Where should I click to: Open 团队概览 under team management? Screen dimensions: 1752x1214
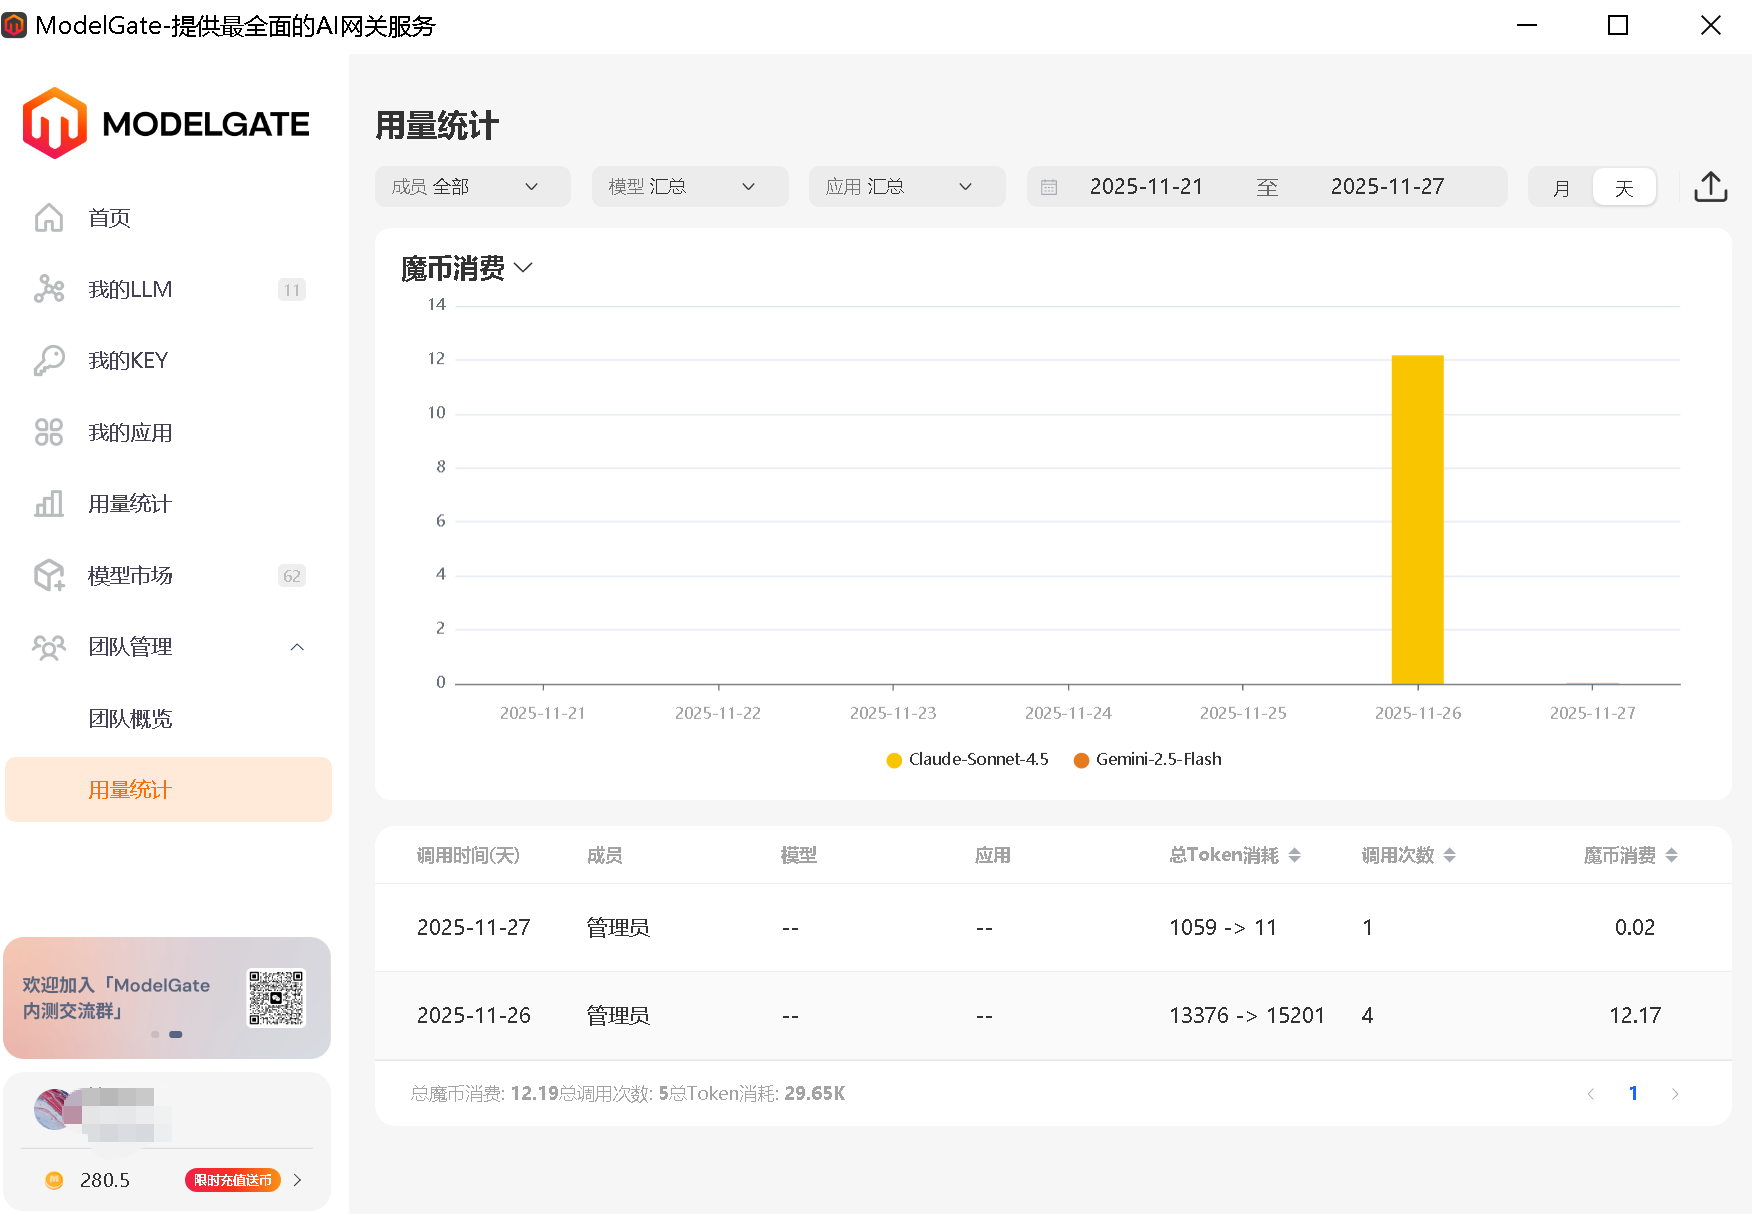tap(132, 718)
